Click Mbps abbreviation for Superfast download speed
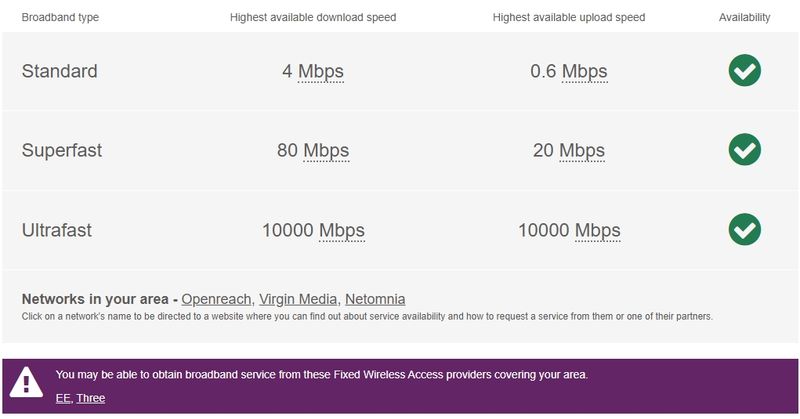The width and height of the screenshot is (800, 419). coord(326,151)
